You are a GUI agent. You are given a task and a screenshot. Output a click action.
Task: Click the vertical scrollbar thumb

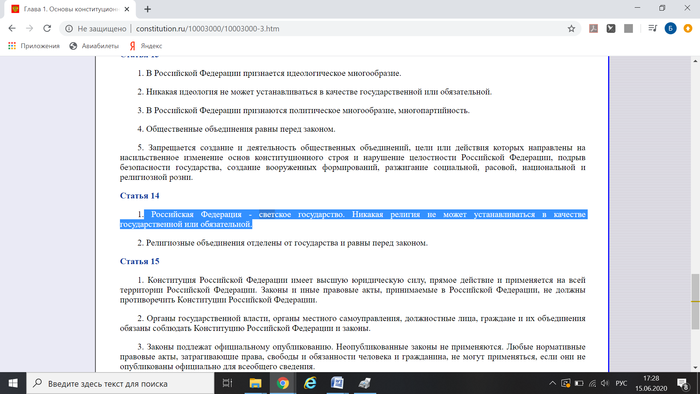pyautogui.click(x=695, y=301)
